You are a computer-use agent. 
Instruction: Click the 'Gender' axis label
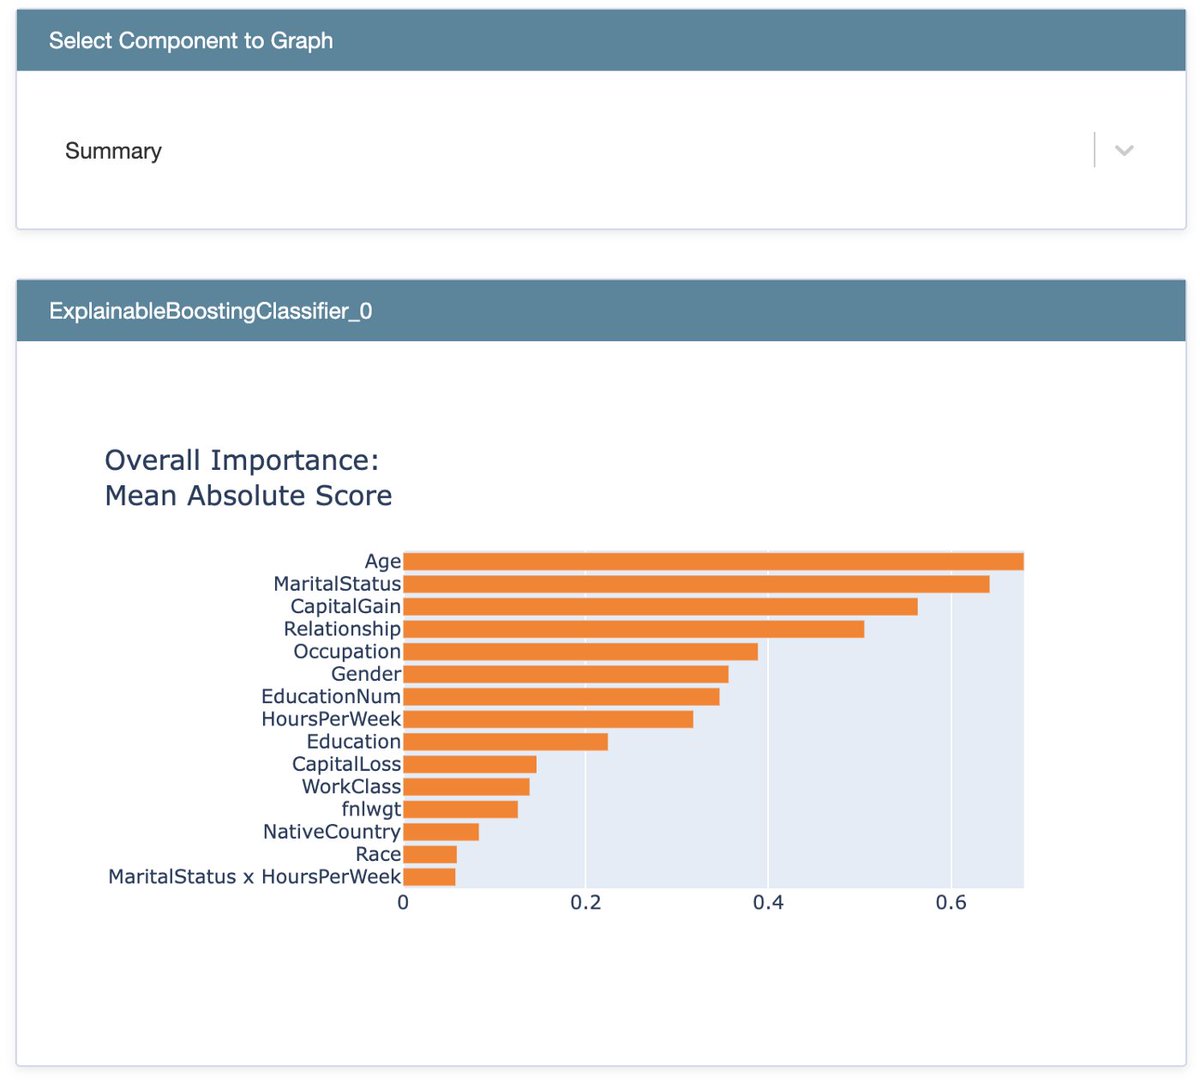click(x=366, y=674)
